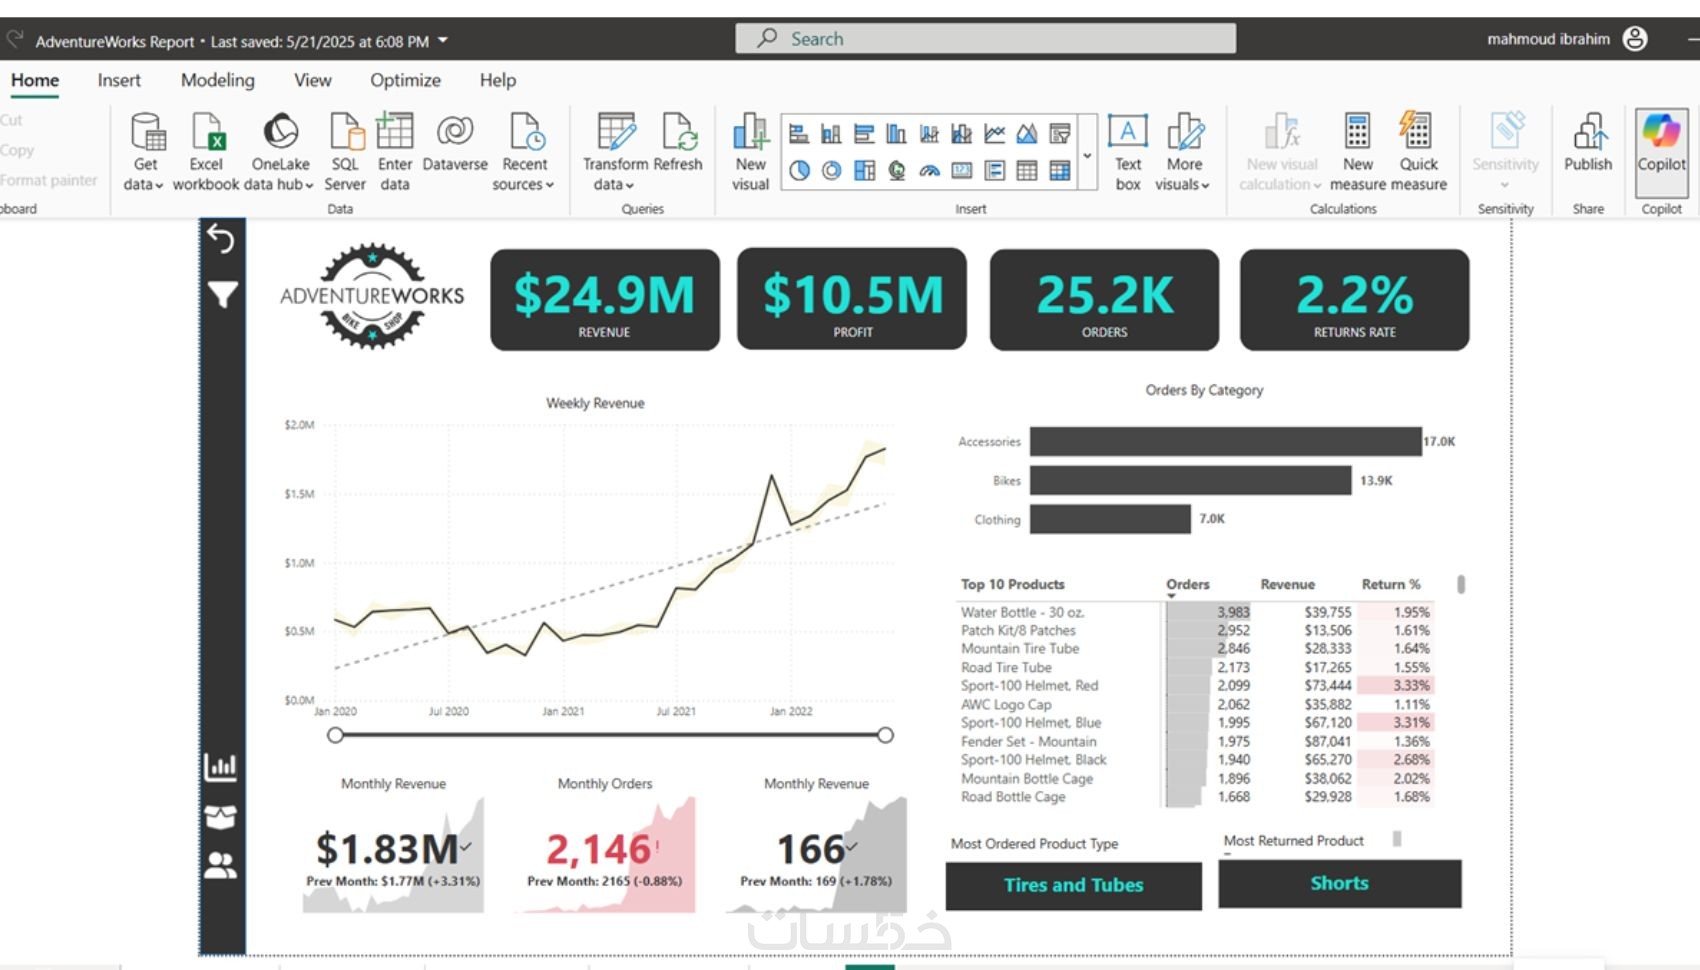1700x970 pixels.
Task: Expand the file title dropdown arrow
Action: [x=443, y=41]
